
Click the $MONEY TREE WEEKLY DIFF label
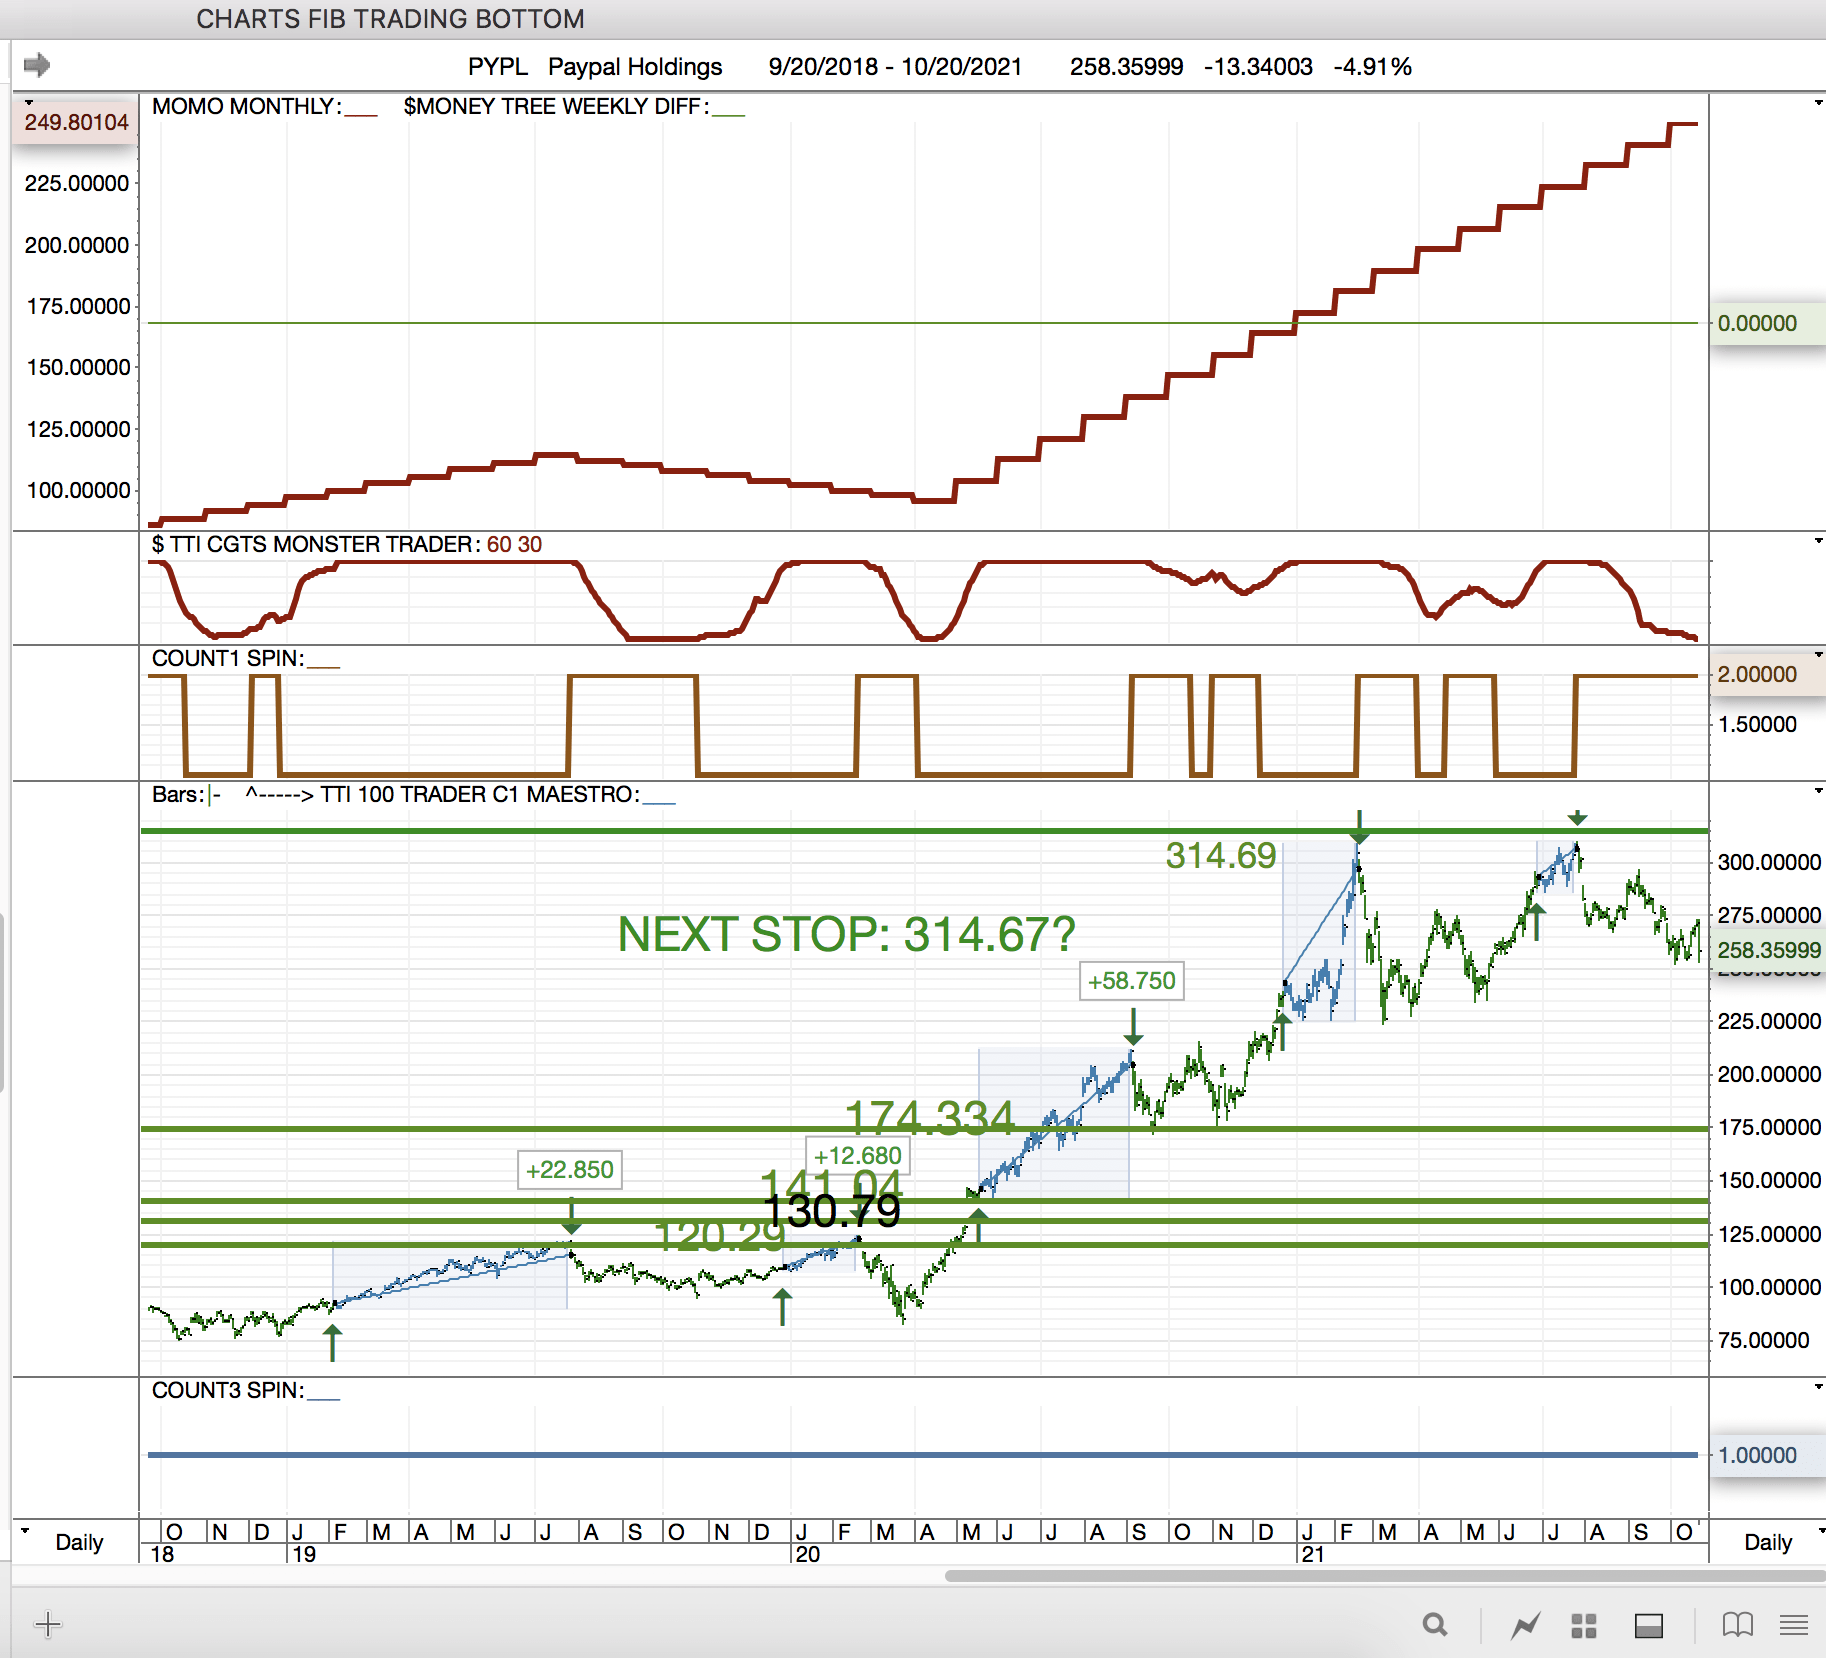(x=556, y=106)
